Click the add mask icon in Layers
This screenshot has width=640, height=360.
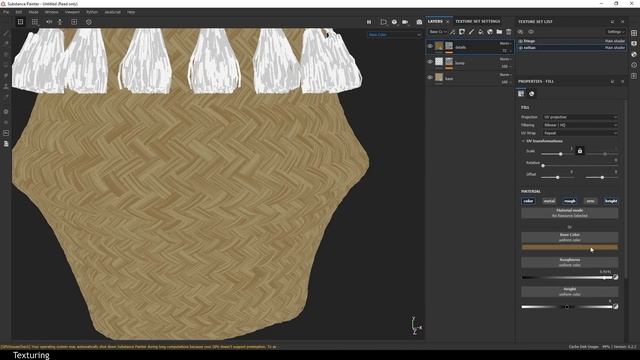point(462,32)
